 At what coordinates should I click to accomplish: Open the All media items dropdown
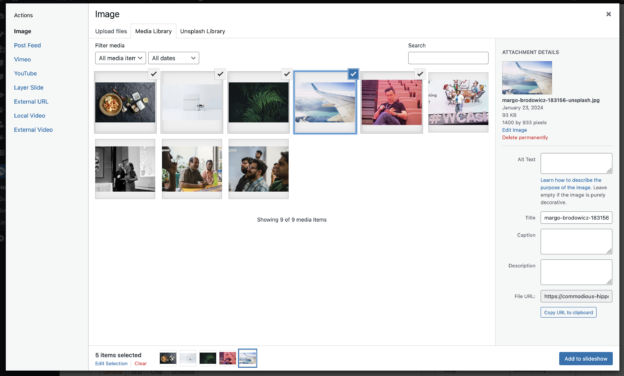click(x=120, y=58)
